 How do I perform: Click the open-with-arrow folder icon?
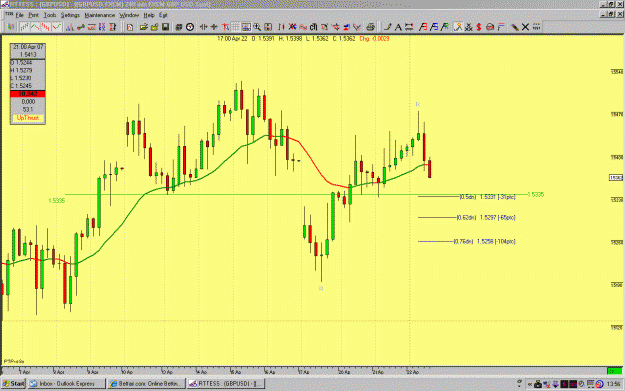coord(154,27)
